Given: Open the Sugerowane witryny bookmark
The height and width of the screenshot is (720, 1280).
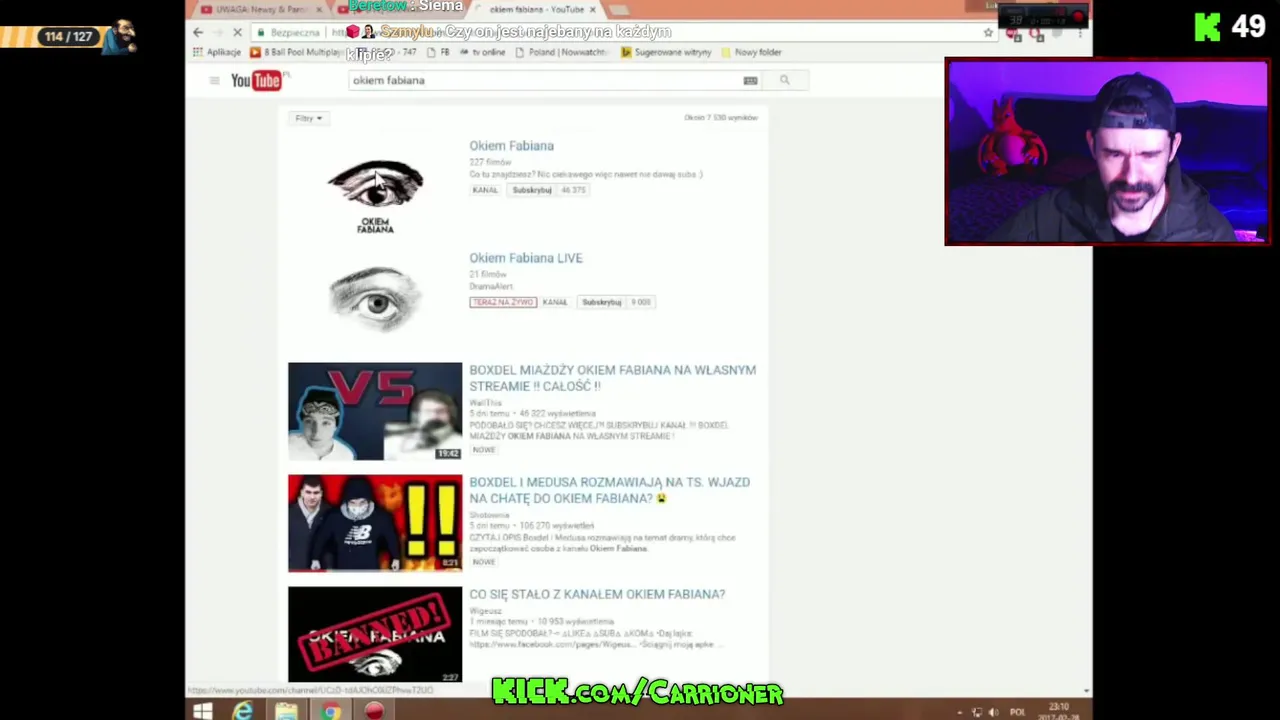Looking at the screenshot, I should [x=666, y=52].
